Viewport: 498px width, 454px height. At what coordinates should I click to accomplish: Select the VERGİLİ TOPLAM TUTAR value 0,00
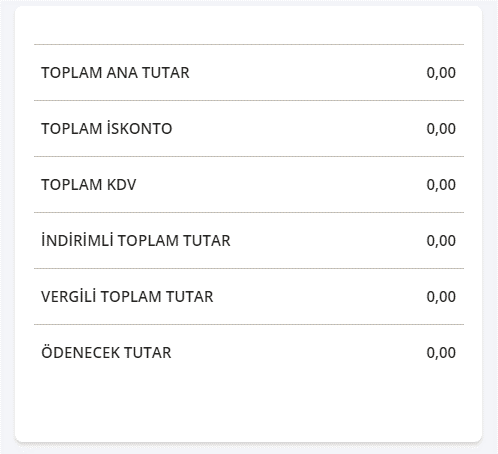point(441,297)
